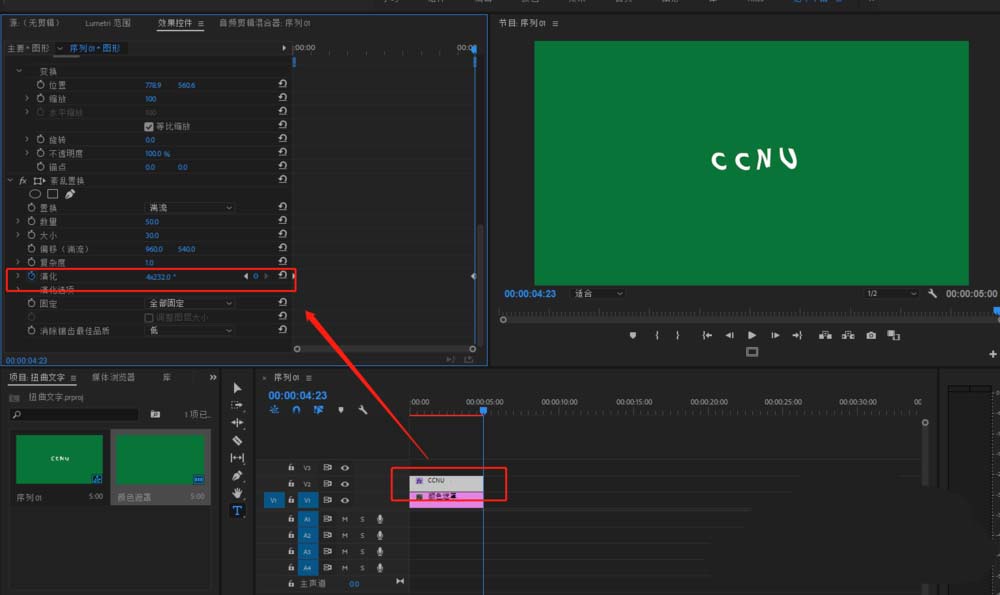Screen dimensions: 1000x595
Task: Click the Snap magnet icon in the timeline
Action: (x=296, y=410)
